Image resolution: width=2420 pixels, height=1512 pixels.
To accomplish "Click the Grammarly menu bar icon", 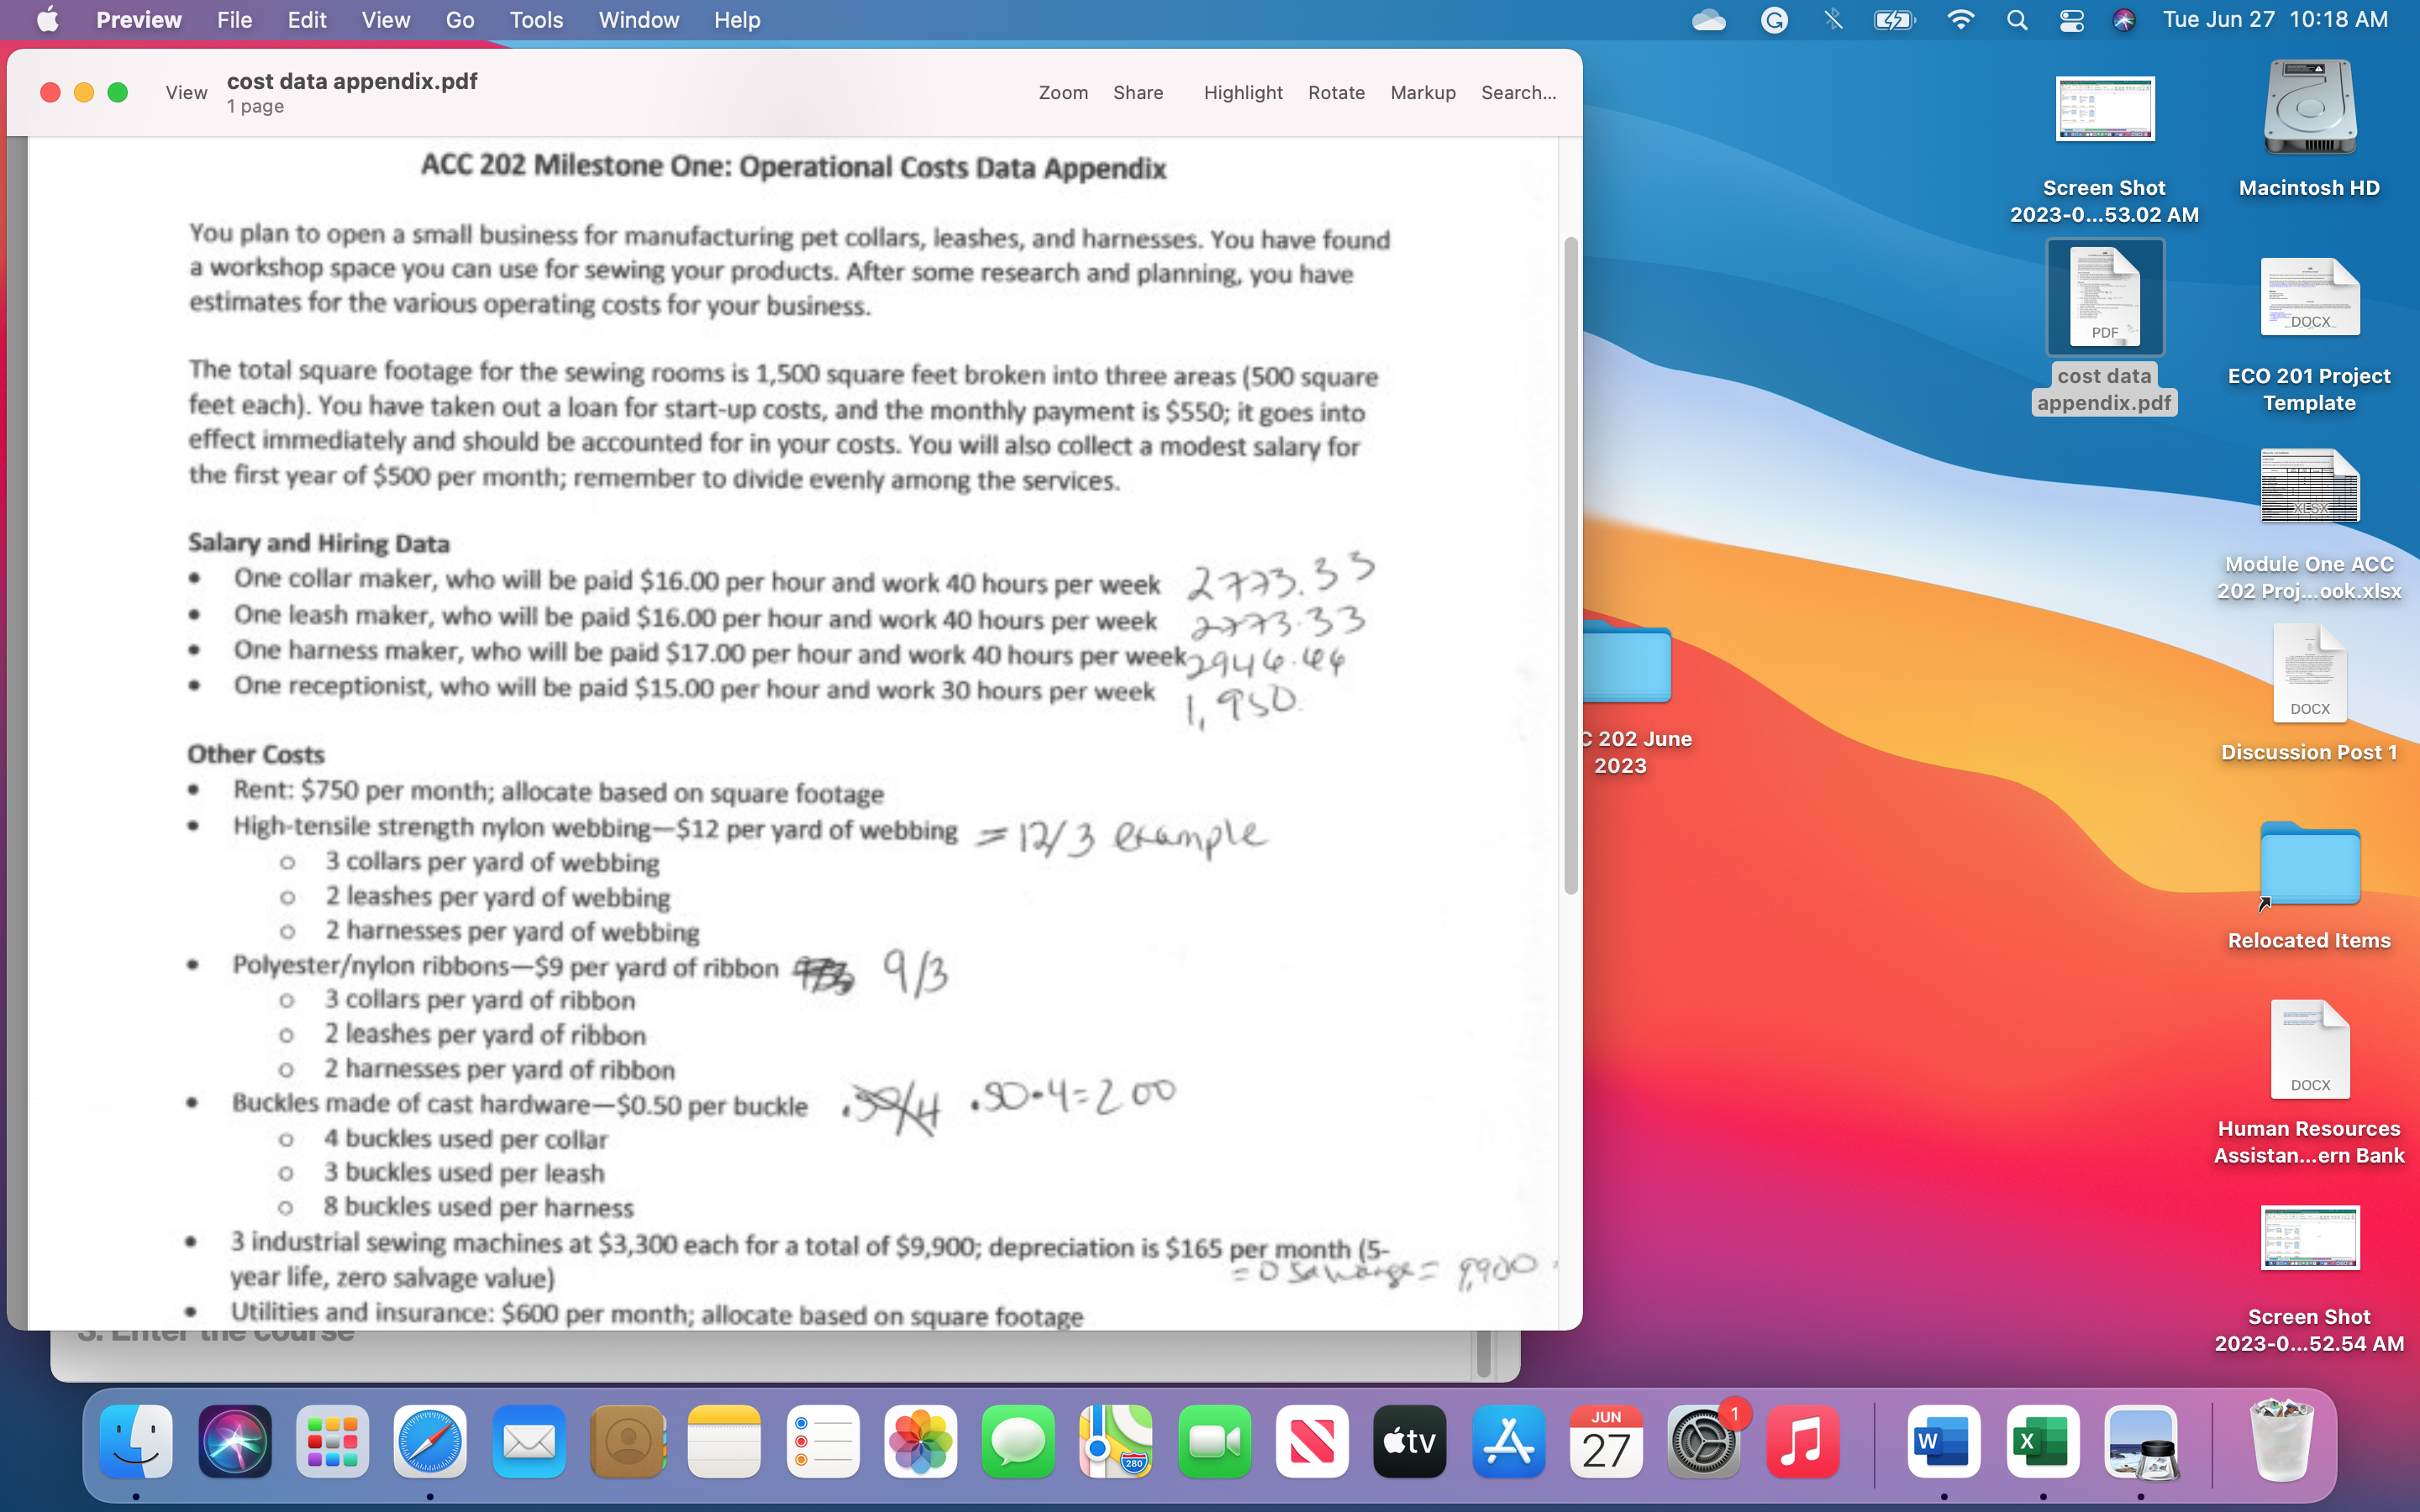I will [1775, 19].
